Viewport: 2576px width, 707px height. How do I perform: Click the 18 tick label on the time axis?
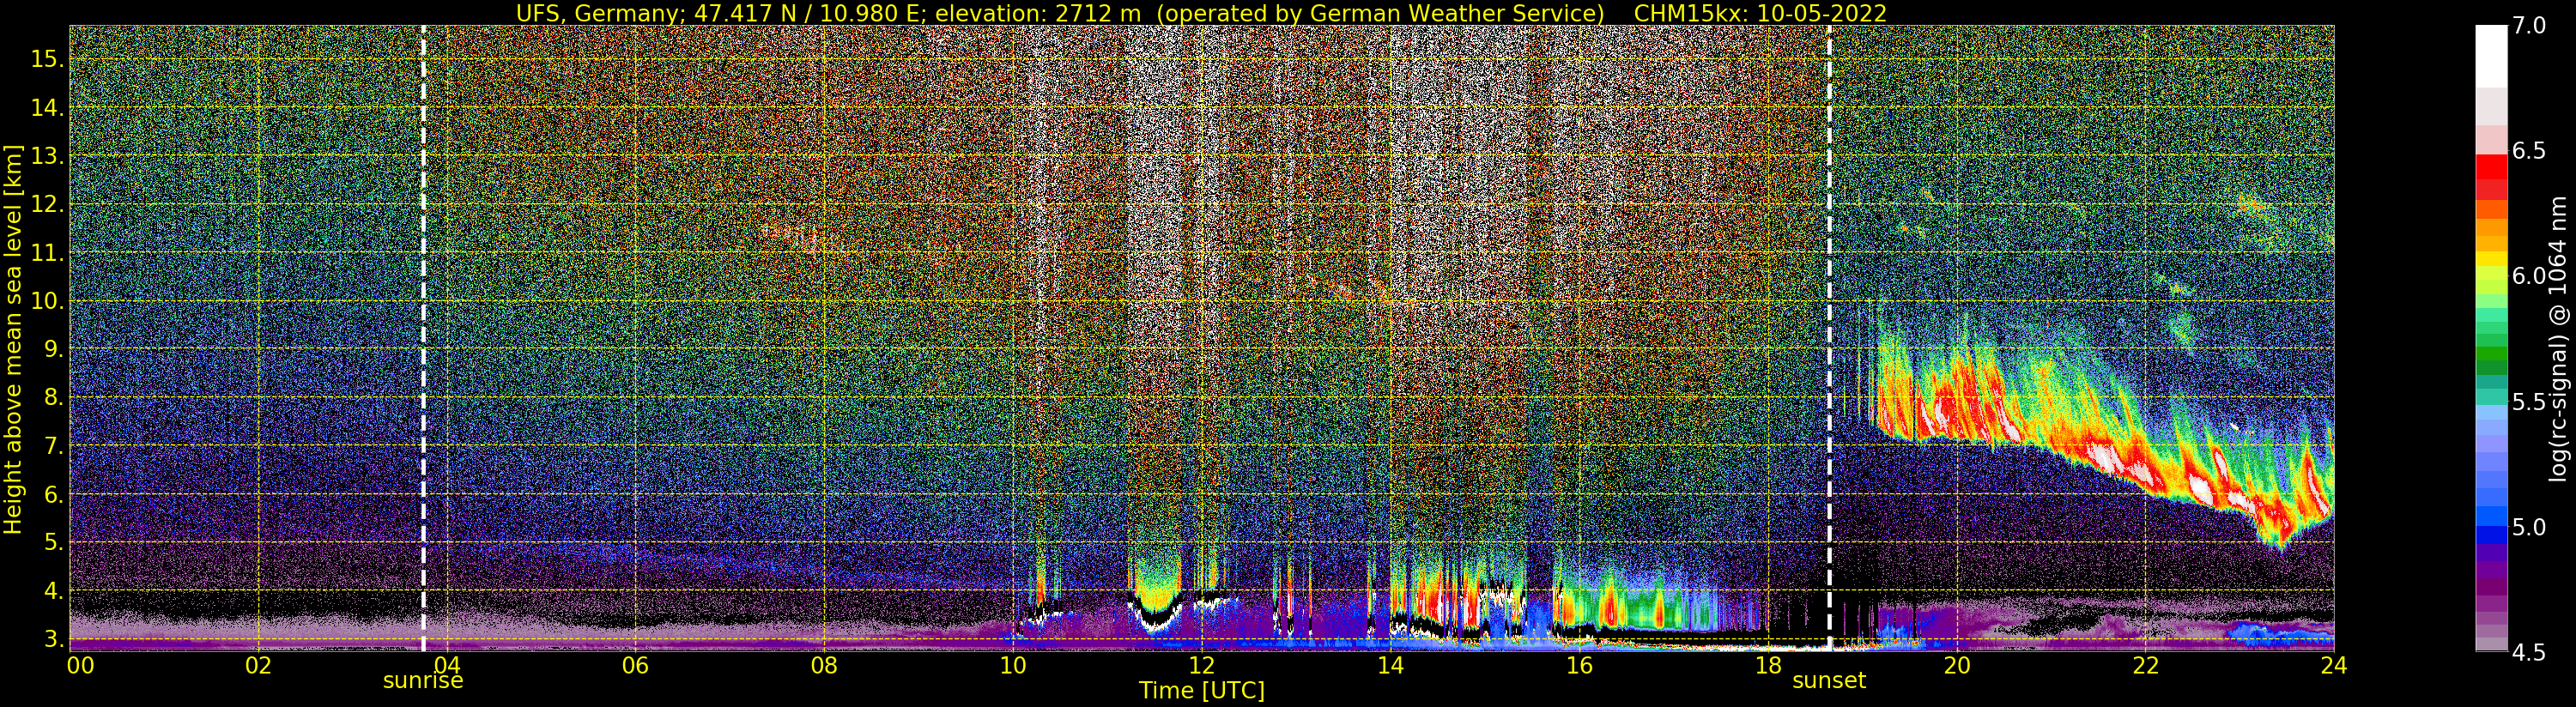click(x=1768, y=665)
